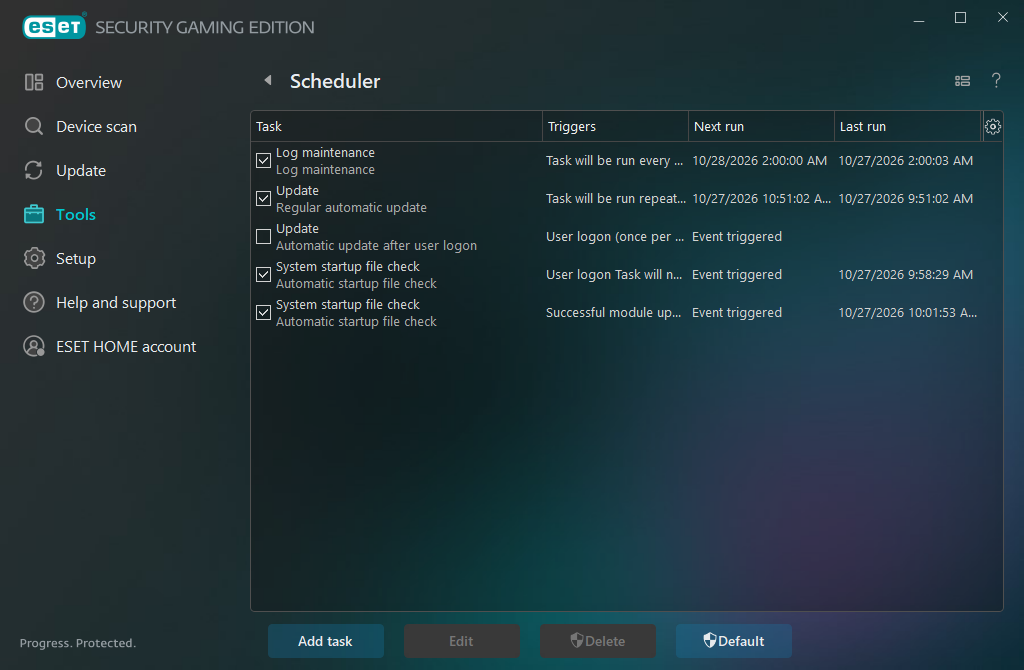Image resolution: width=1024 pixels, height=670 pixels.
Task: Click next run value 10/27/2026 10:51:02
Action: coord(761,199)
